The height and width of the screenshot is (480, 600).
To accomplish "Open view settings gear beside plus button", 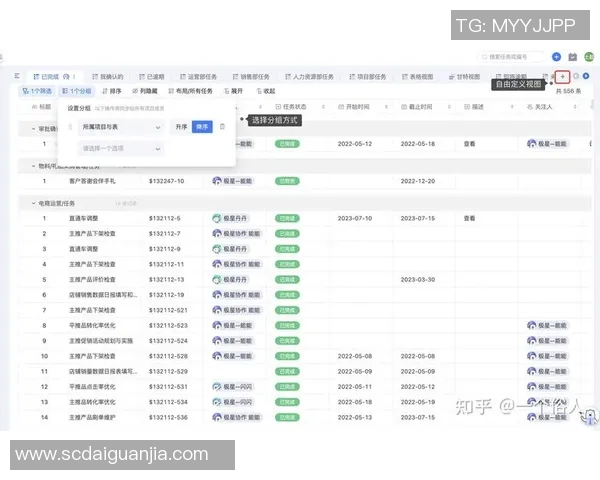I will (x=576, y=76).
